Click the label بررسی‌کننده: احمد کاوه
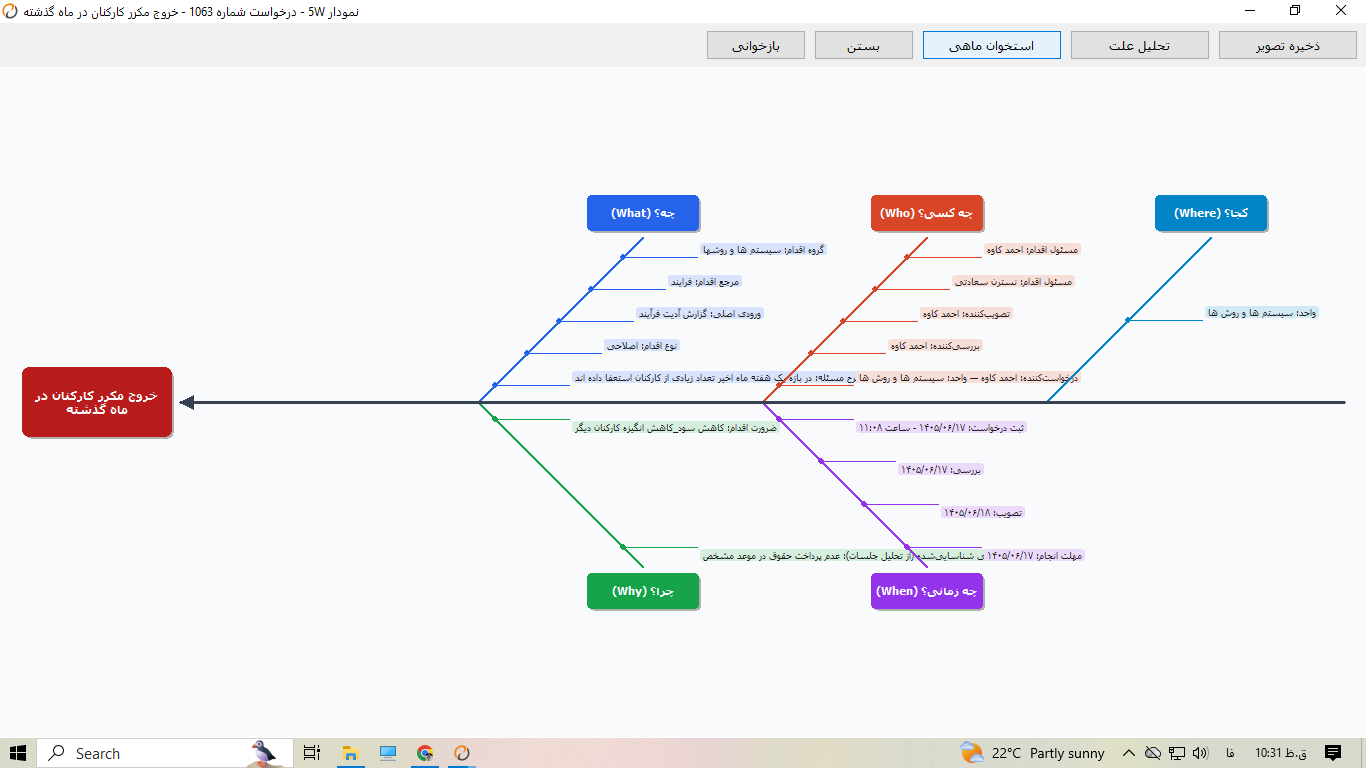This screenshot has height=768, width=1366. pos(936,346)
